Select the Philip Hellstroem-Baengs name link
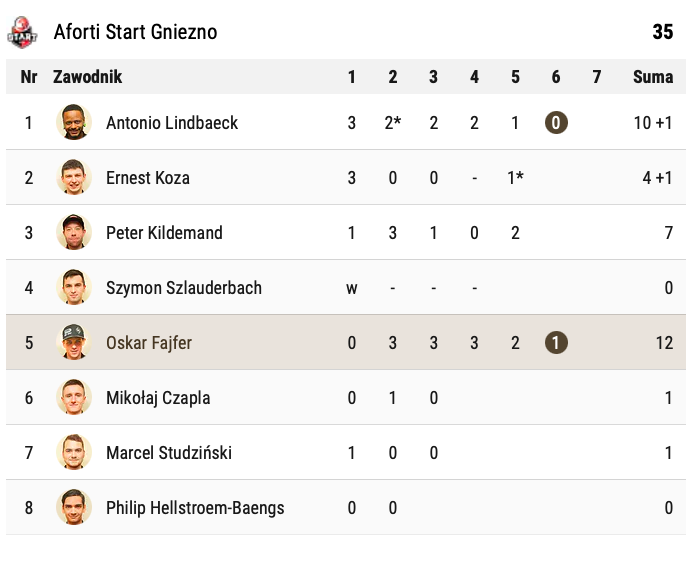 [x=195, y=508]
